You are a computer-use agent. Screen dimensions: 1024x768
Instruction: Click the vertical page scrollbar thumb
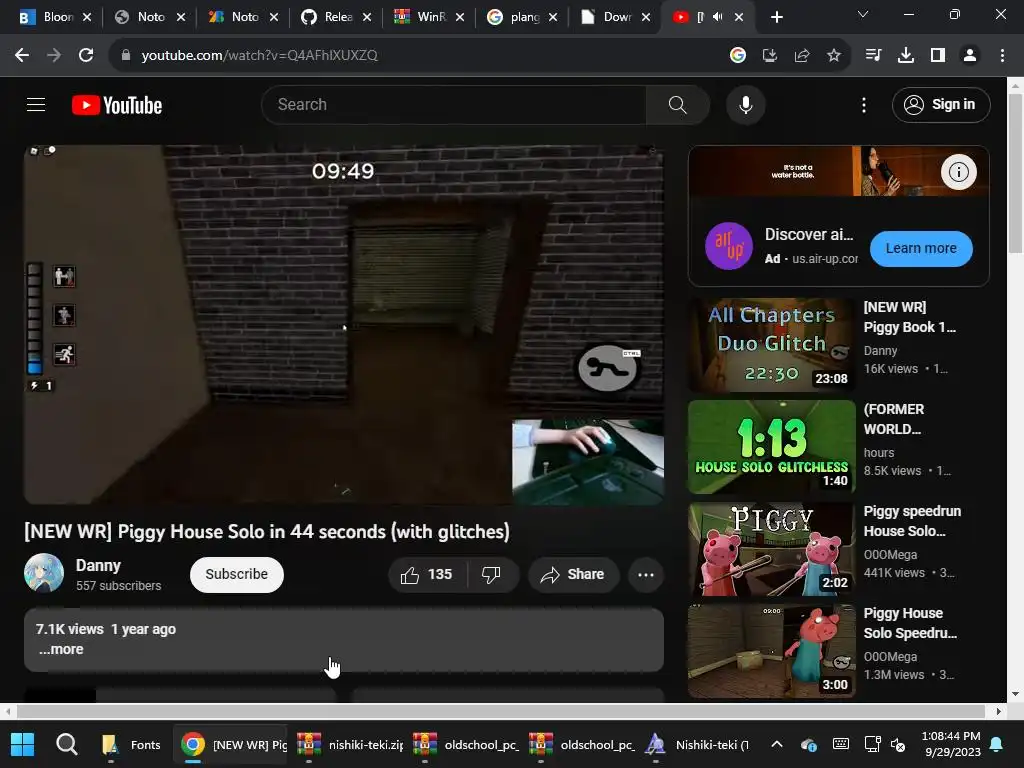1016,173
